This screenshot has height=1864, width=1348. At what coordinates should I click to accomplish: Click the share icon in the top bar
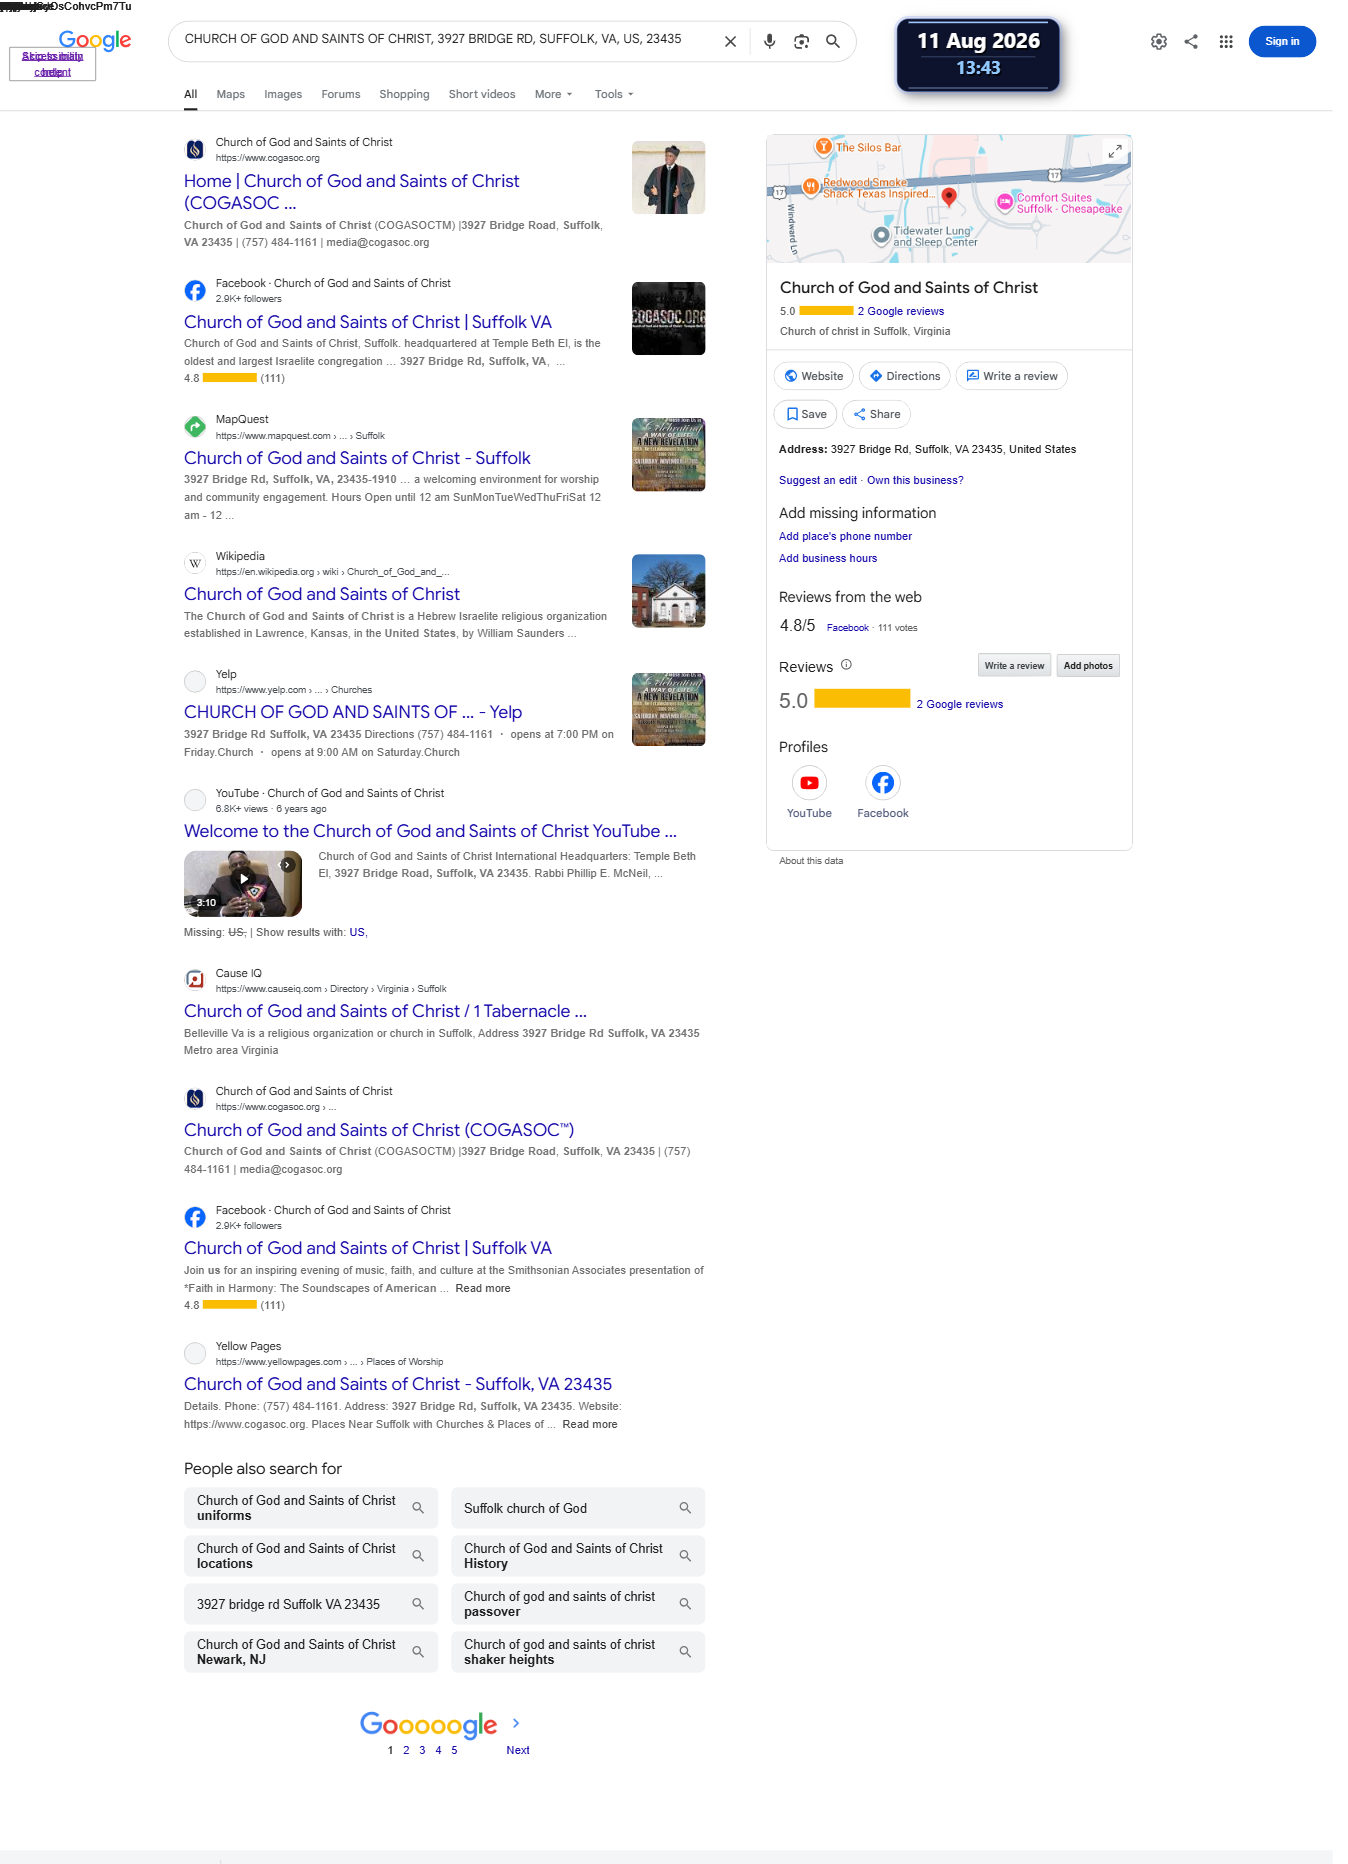[x=1191, y=42]
